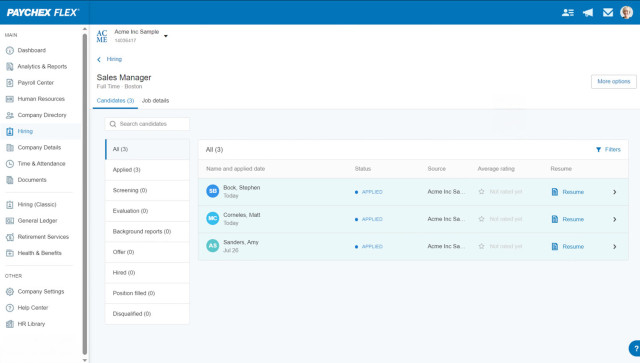The height and width of the screenshot is (363, 640).
Task: Select the Position filled (0) stage
Action: pyautogui.click(x=147, y=293)
